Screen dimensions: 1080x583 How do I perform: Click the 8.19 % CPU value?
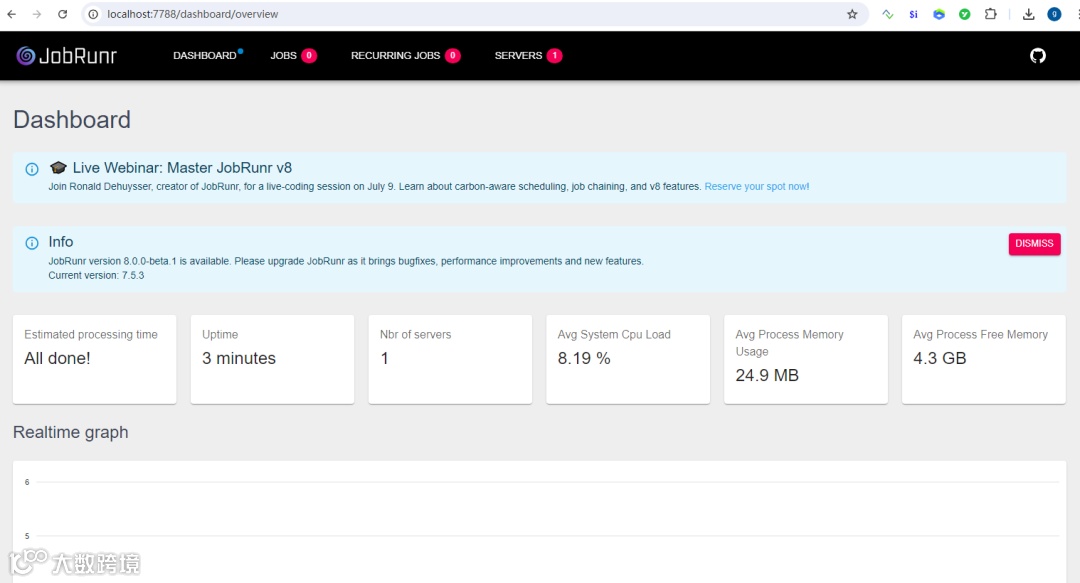click(x=584, y=358)
